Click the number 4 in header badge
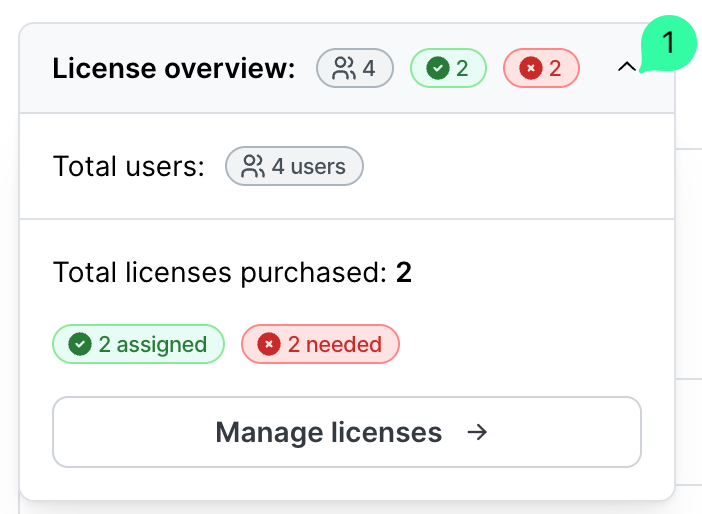Image resolution: width=702 pixels, height=514 pixels. pos(369,68)
